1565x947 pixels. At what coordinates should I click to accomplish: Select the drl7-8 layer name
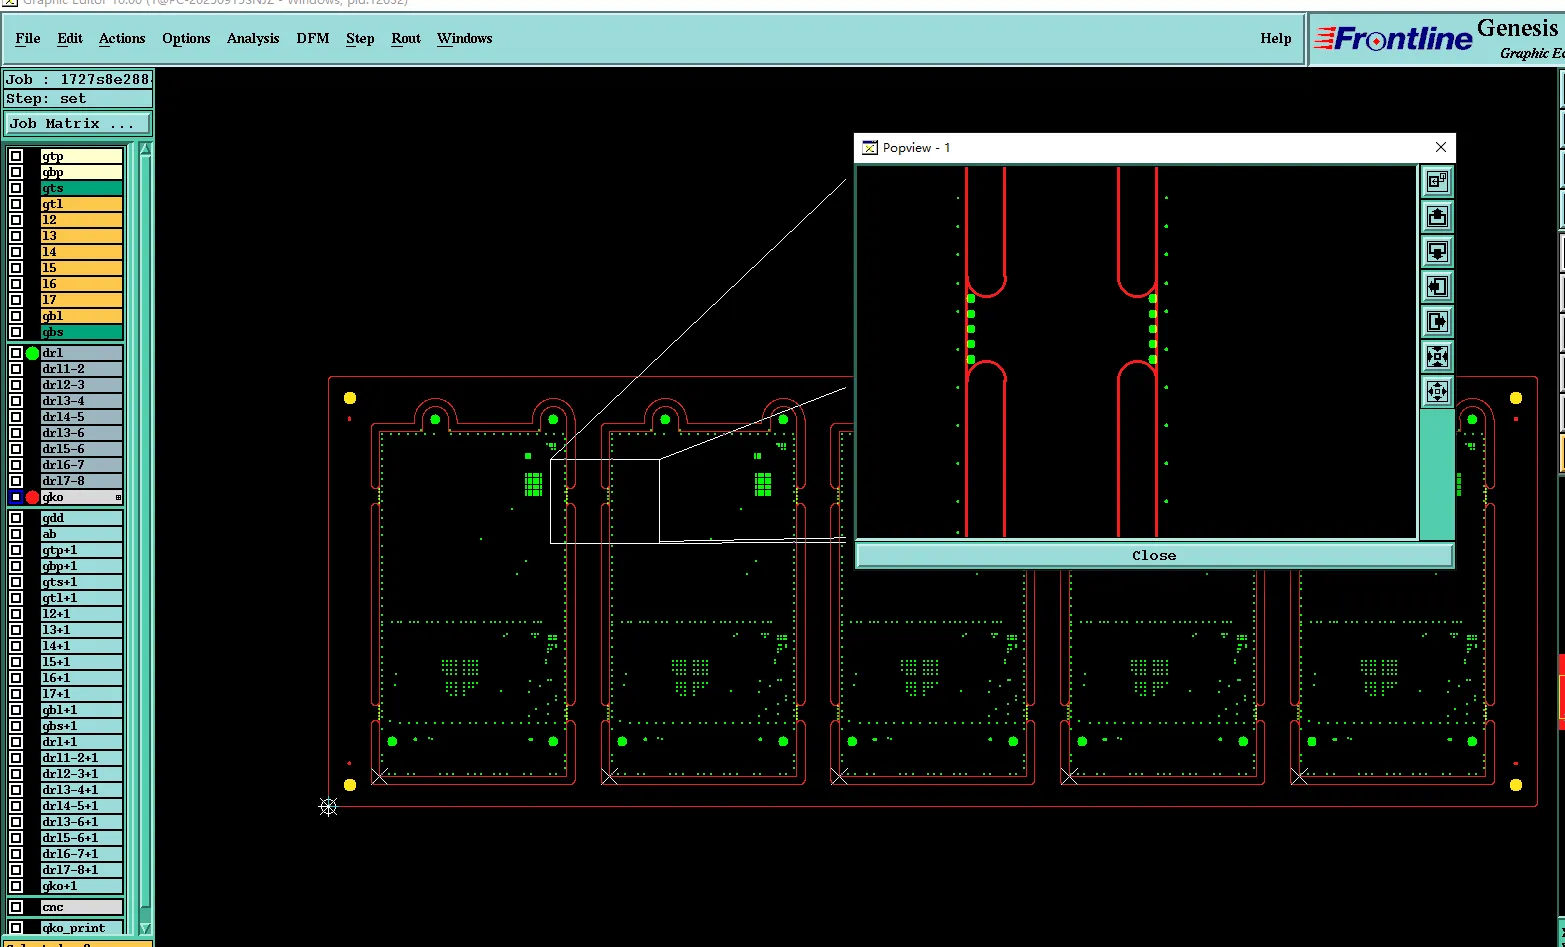81,481
